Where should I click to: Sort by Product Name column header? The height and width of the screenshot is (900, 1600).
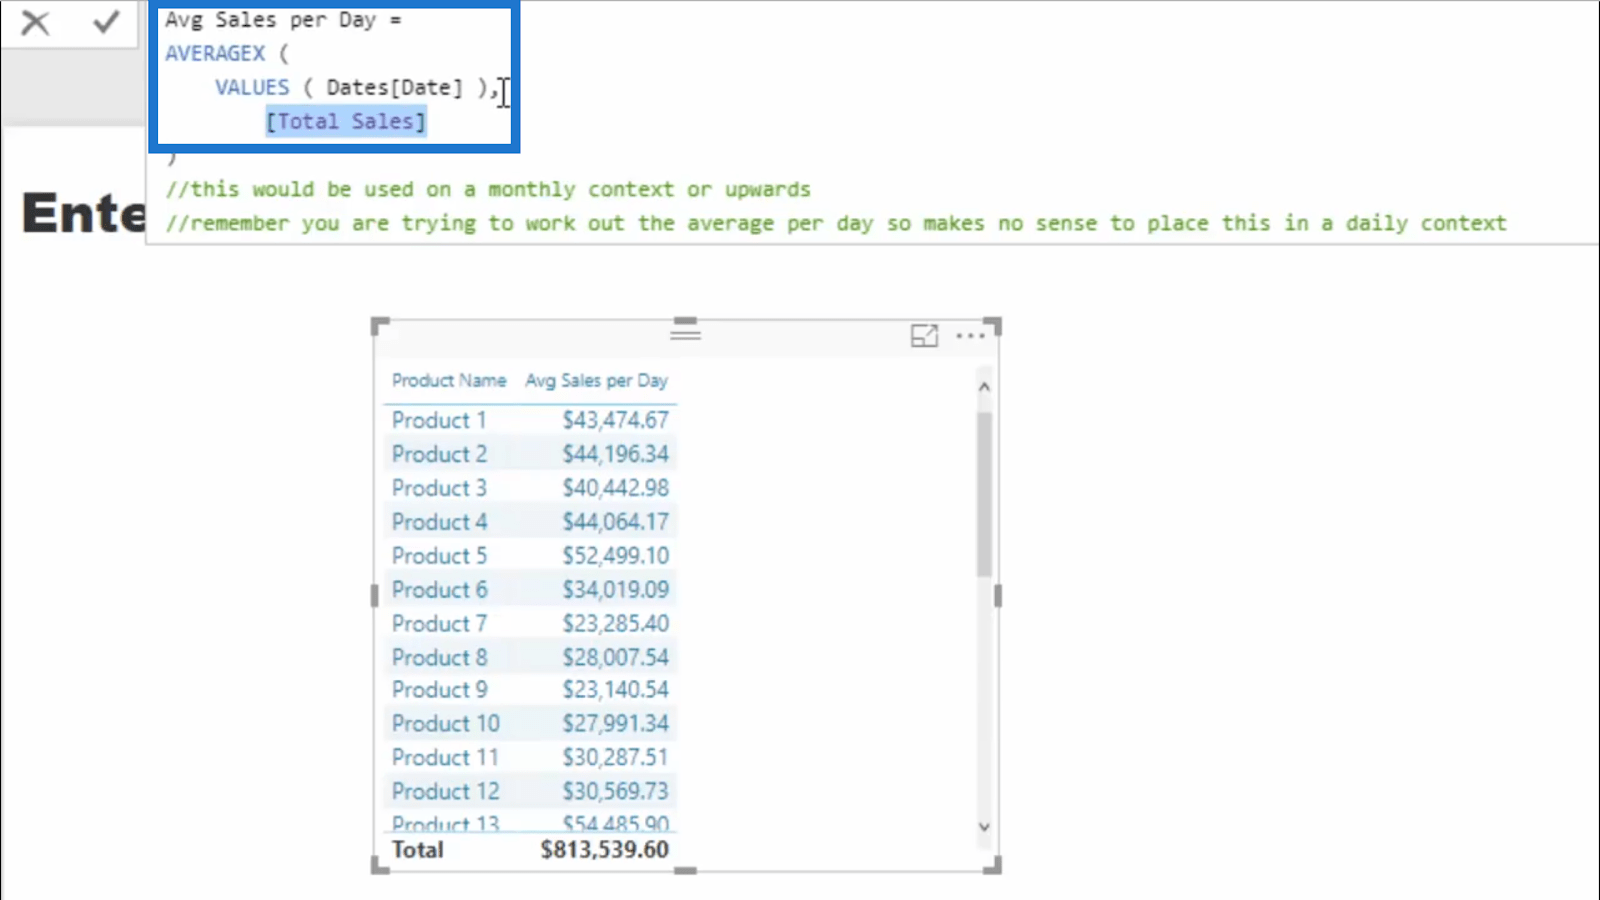(449, 380)
